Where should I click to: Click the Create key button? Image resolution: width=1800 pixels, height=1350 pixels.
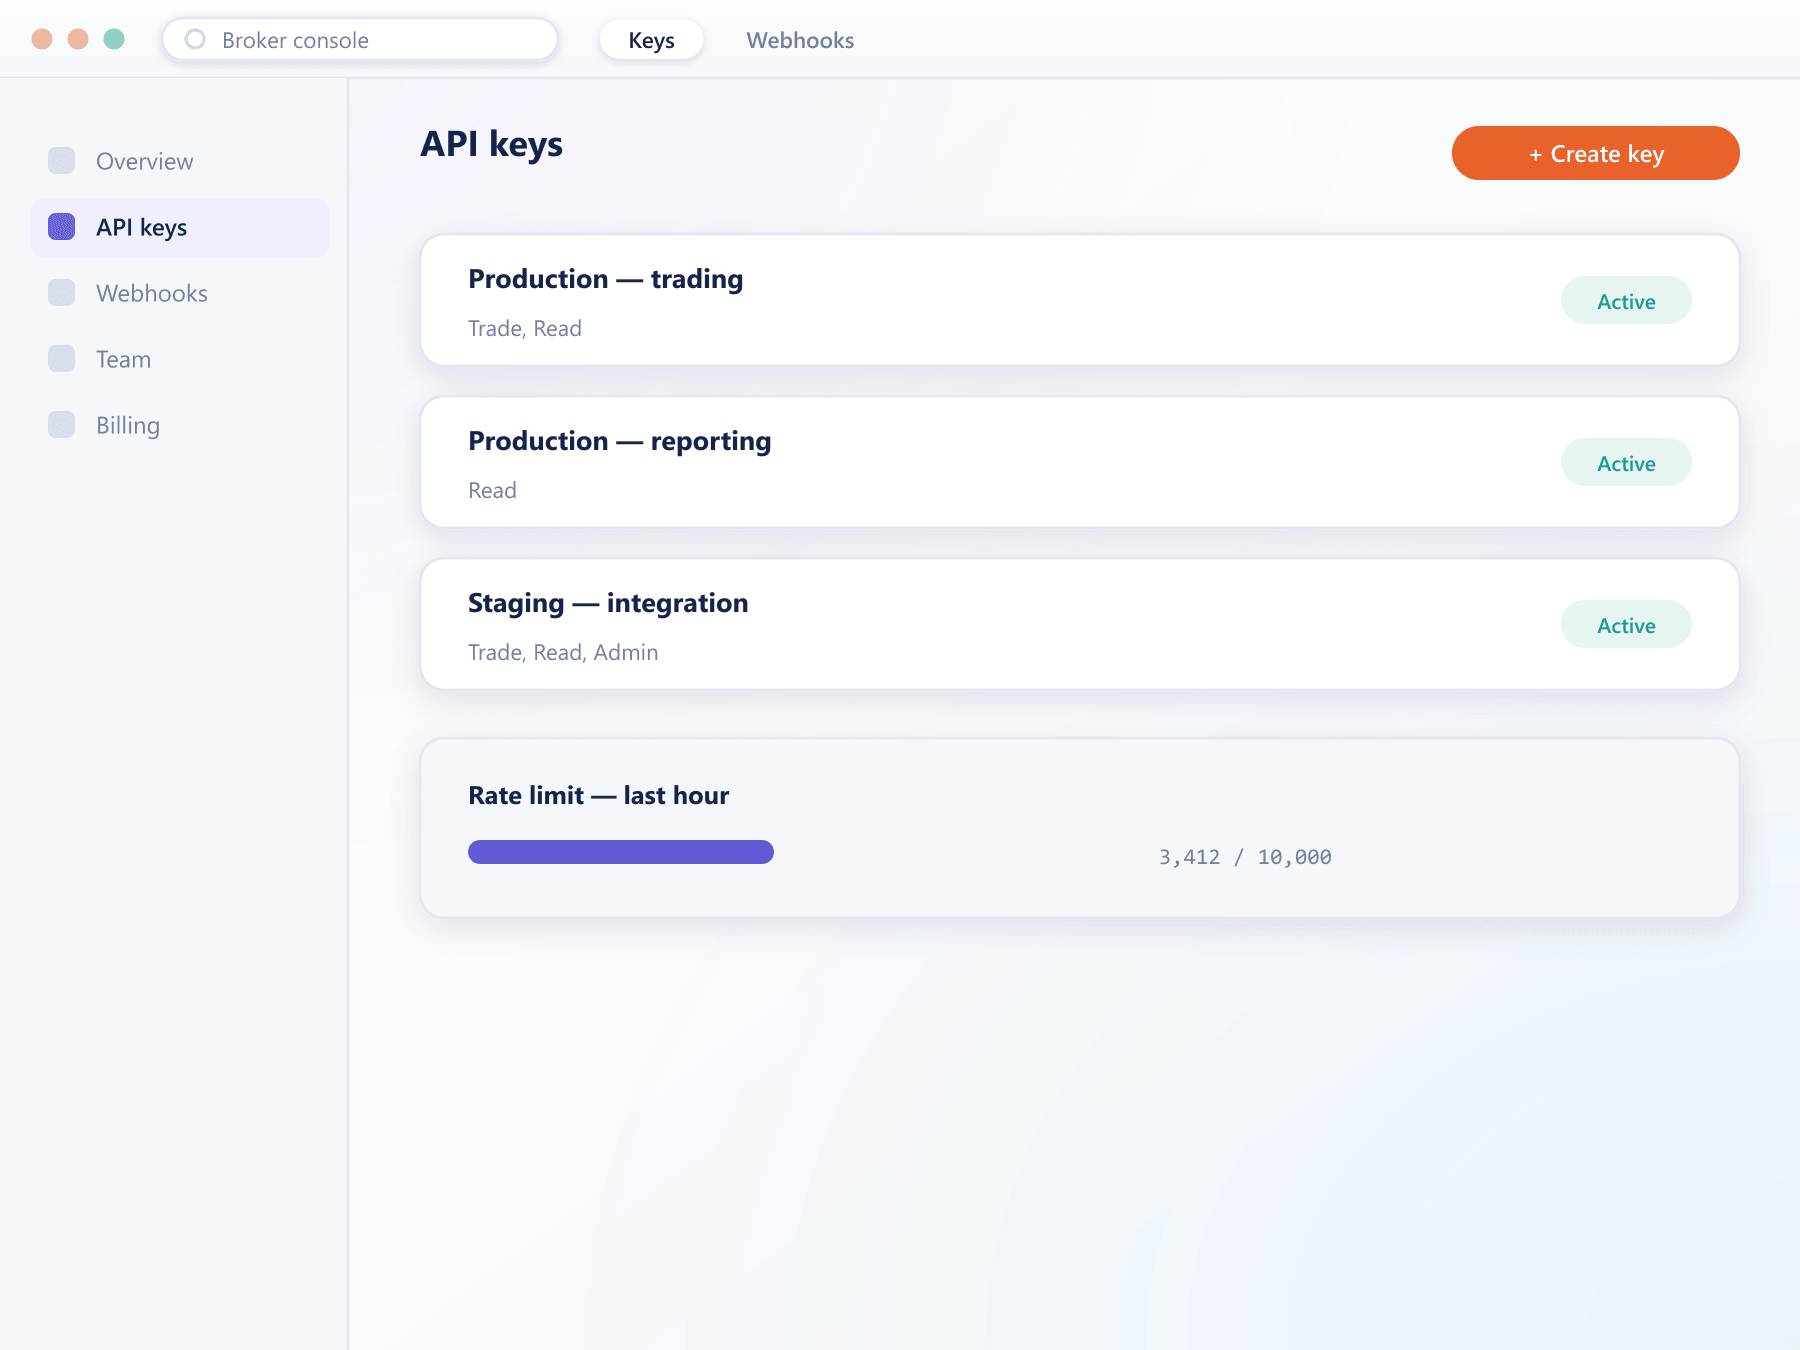pyautogui.click(x=1595, y=153)
